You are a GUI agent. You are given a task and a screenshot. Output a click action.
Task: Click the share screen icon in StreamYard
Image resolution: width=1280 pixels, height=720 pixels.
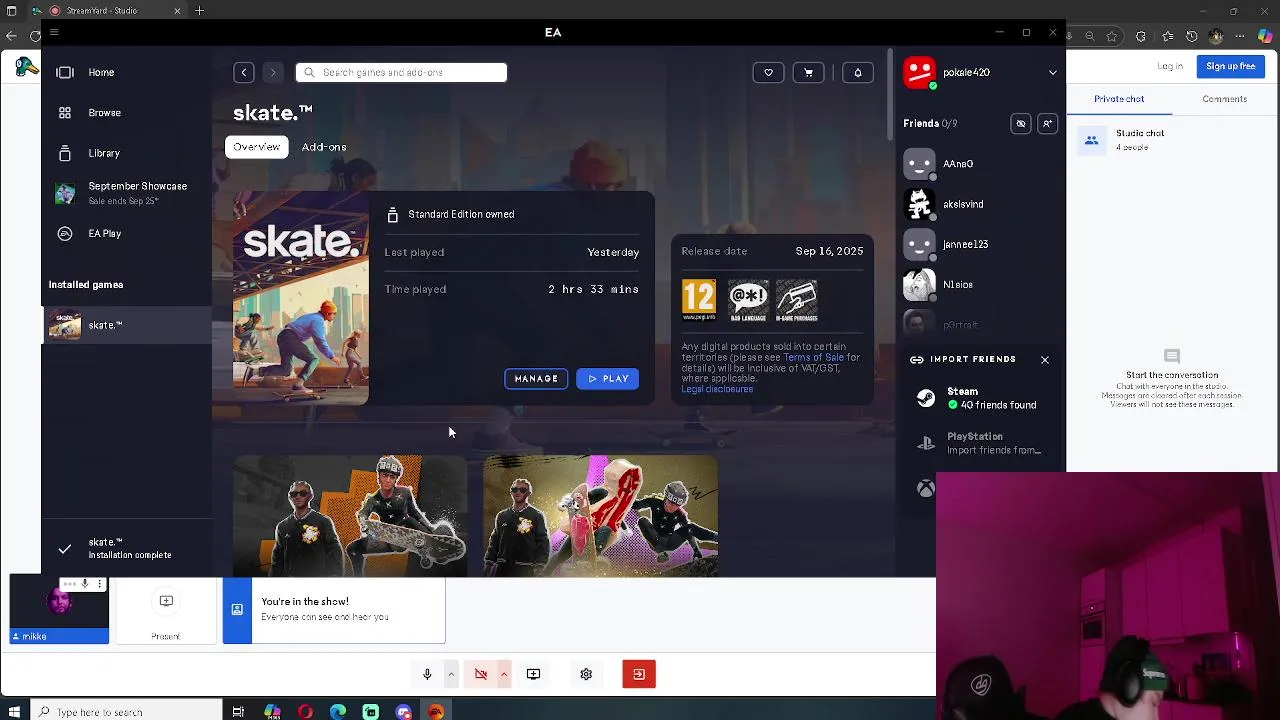pos(533,674)
